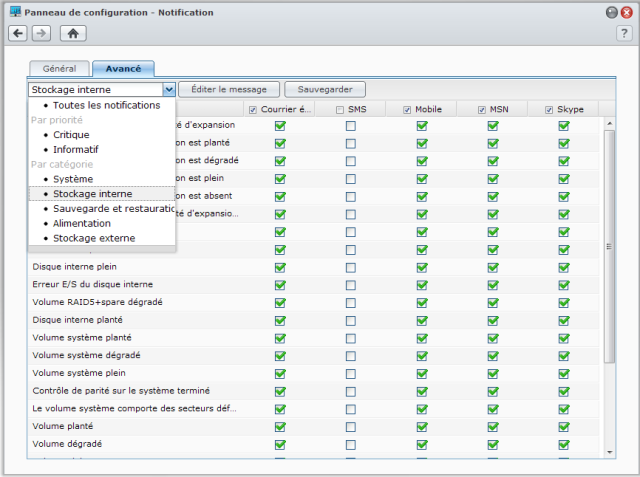Screen dimensions: 640x477
Task: Choose Critique priority from the list
Action: click(71, 134)
